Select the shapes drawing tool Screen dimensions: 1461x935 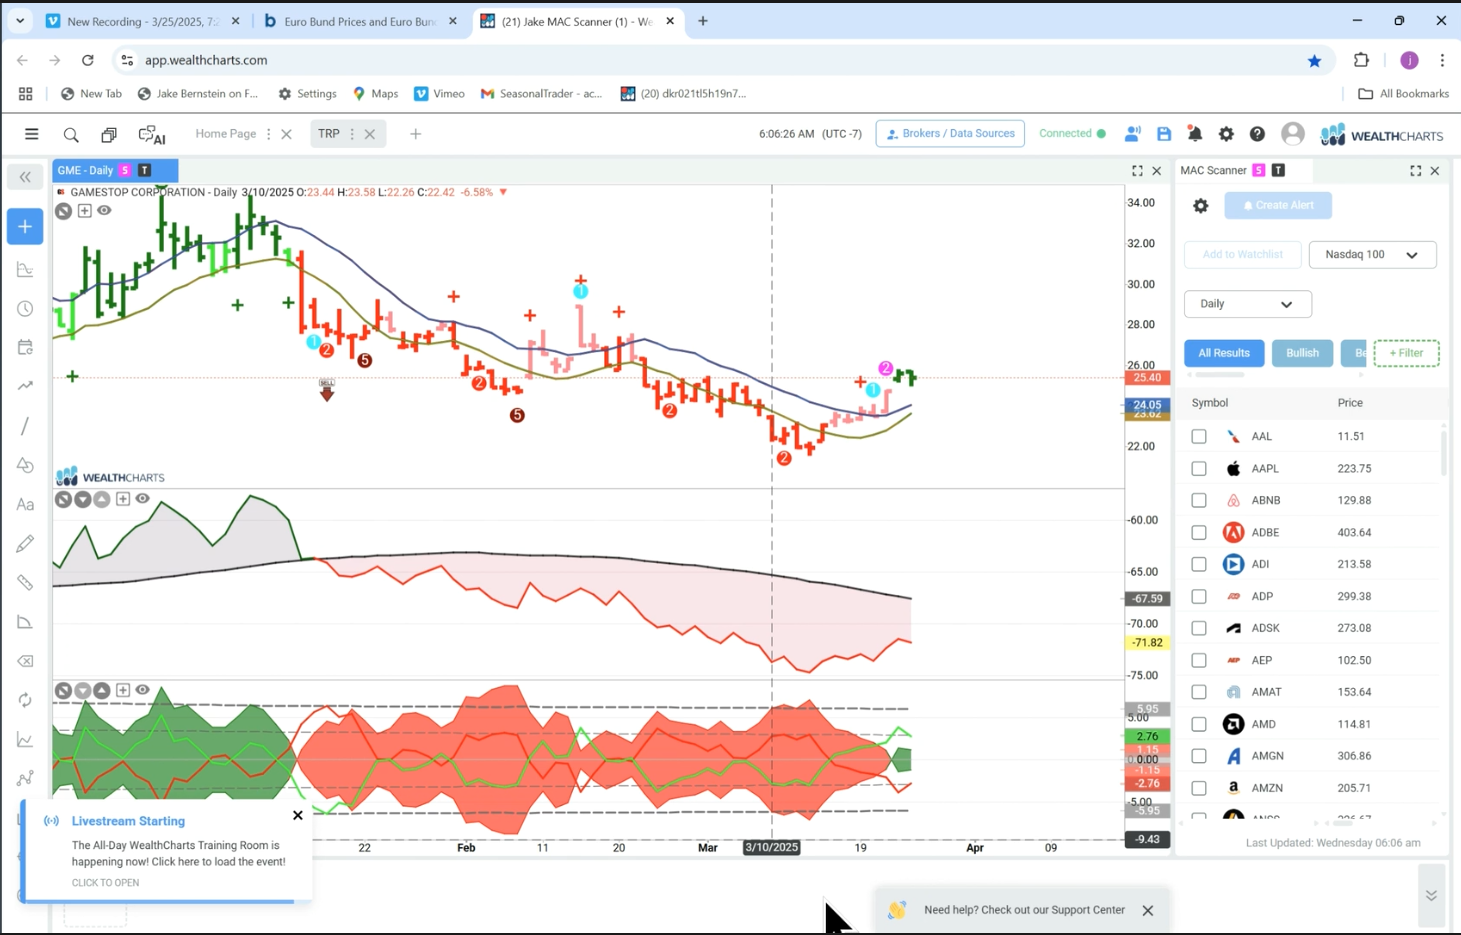coord(25,465)
